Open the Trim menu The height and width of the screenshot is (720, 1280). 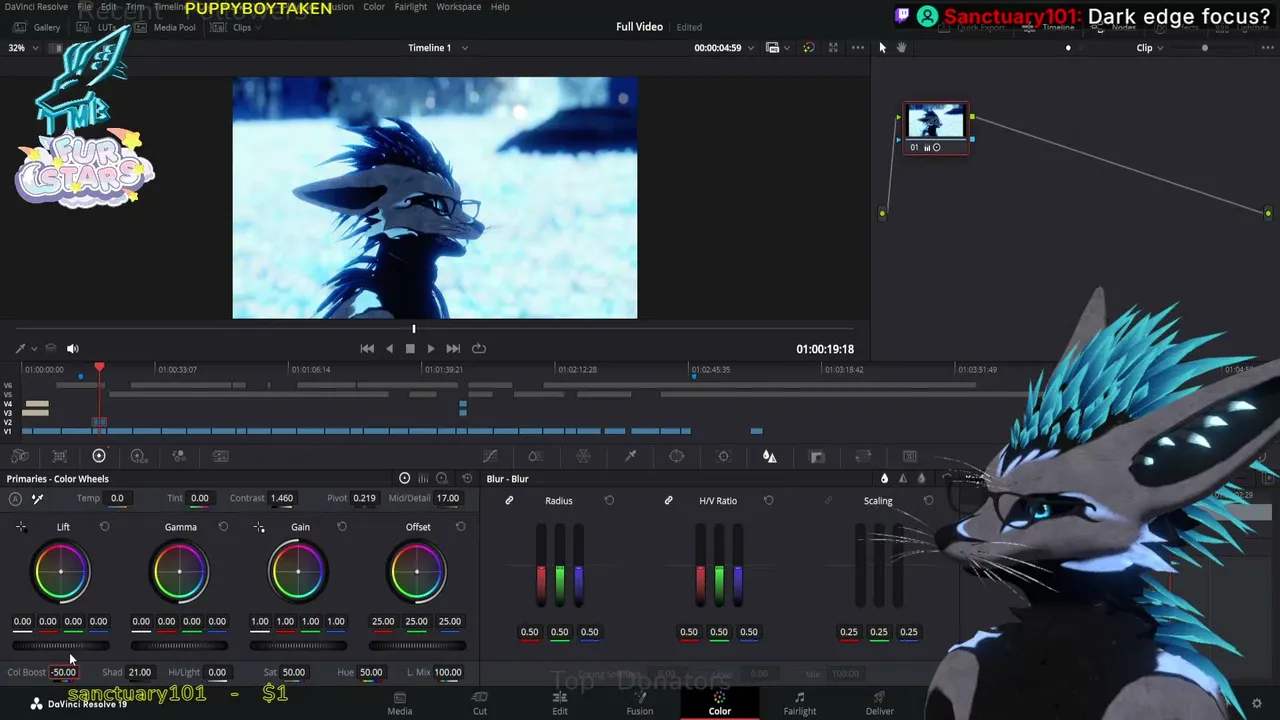(x=135, y=6)
